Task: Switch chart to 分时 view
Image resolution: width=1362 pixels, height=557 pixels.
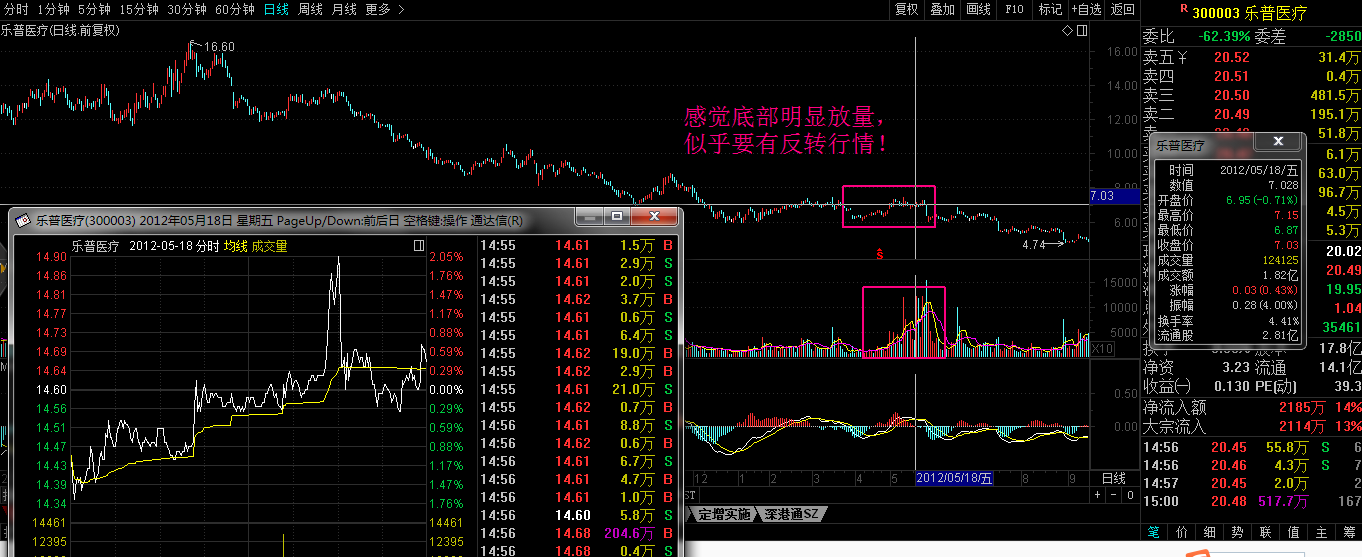Action: 16,9
